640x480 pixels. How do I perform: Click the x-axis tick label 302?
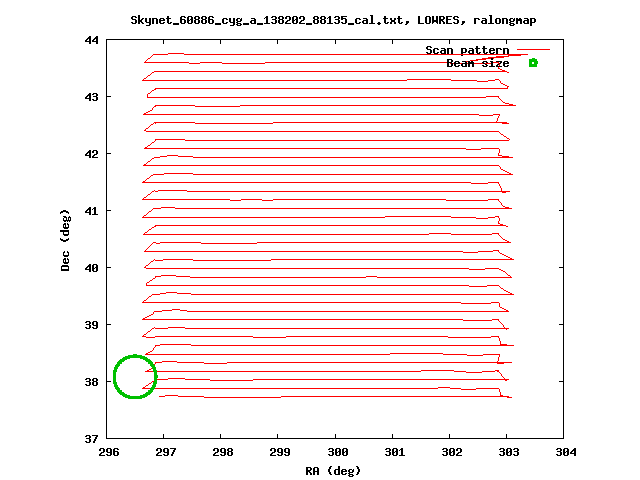452,452
